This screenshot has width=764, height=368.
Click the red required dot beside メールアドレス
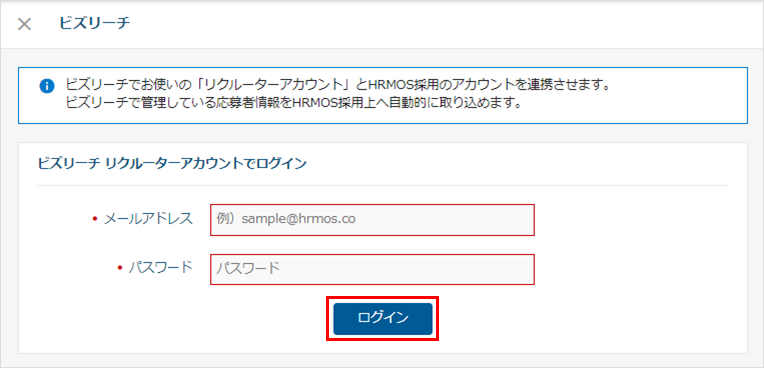pyautogui.click(x=95, y=219)
